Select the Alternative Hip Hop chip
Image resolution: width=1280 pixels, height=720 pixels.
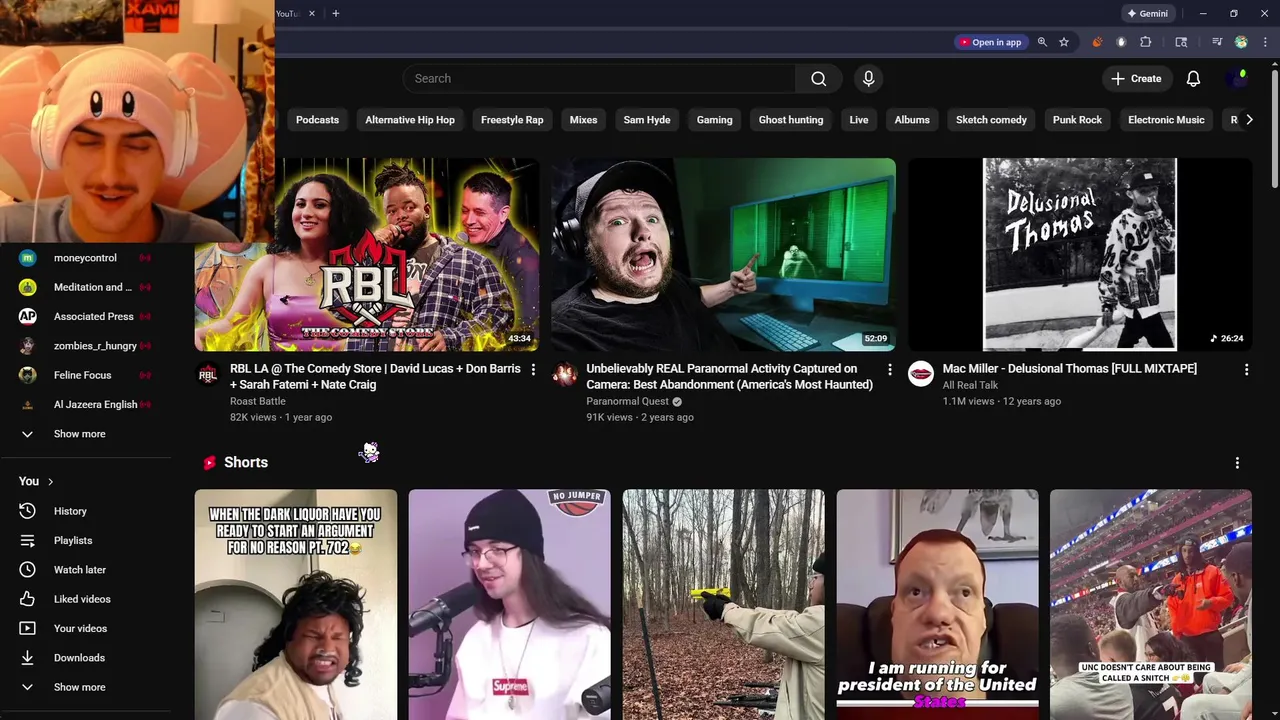pos(410,120)
